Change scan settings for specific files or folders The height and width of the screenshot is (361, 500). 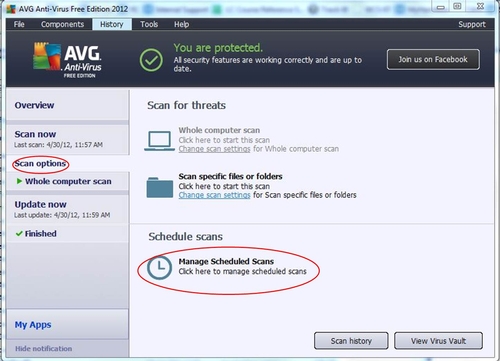[214, 195]
